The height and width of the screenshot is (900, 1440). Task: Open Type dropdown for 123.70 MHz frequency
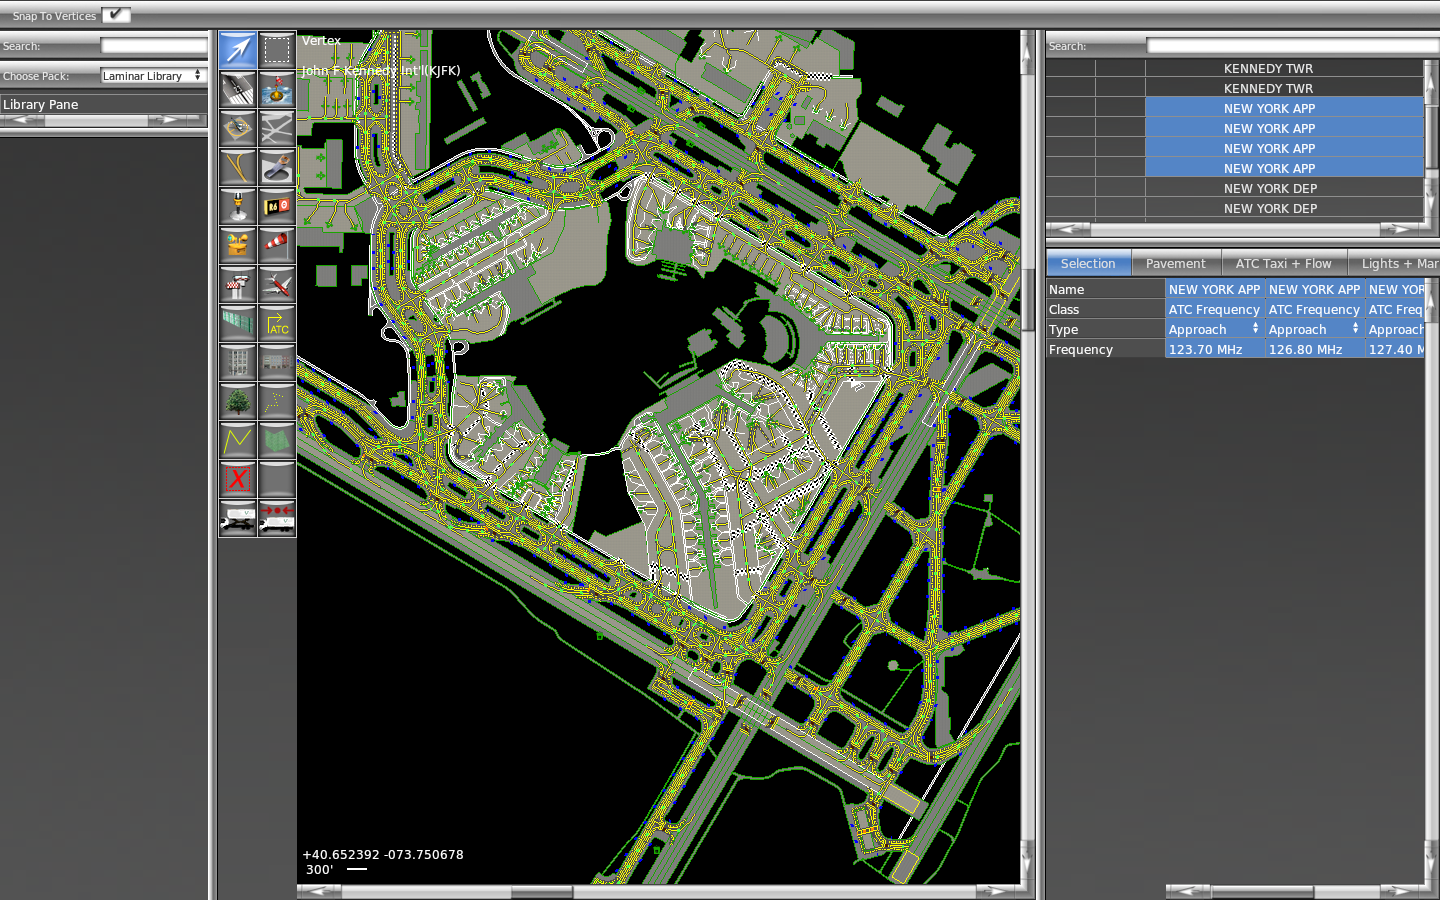(x=1214, y=329)
